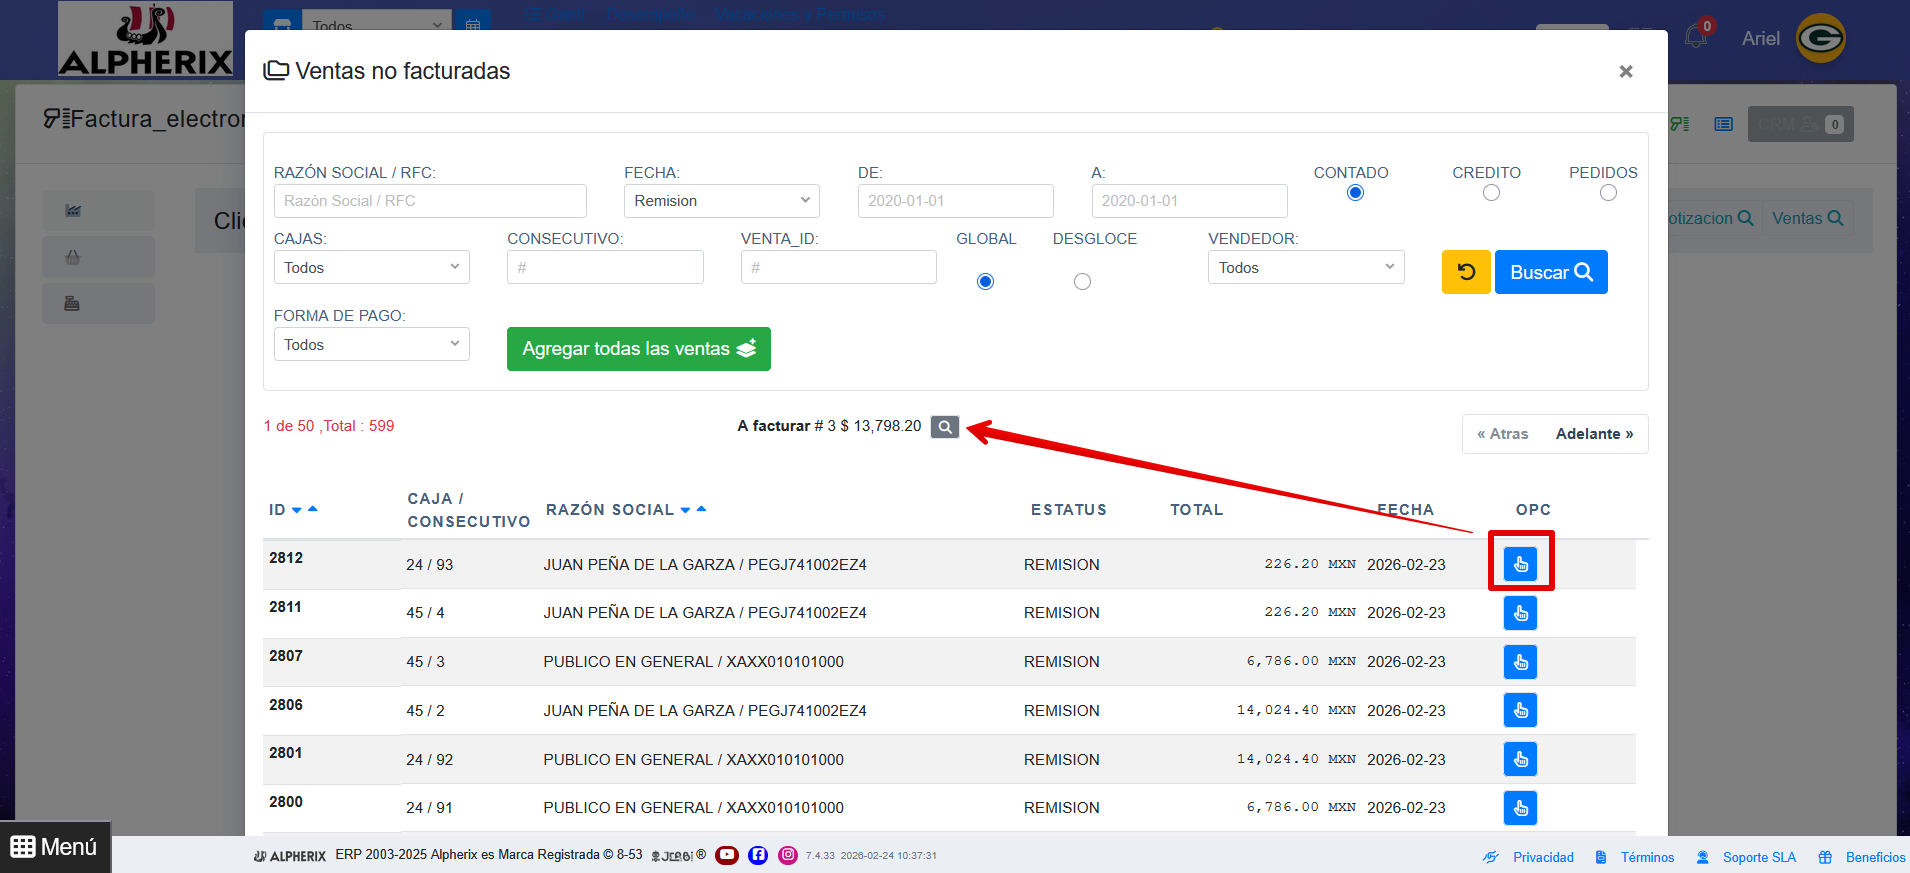The width and height of the screenshot is (1910, 873).
Task: Click Agregar todas las ventas button
Action: [x=638, y=349]
